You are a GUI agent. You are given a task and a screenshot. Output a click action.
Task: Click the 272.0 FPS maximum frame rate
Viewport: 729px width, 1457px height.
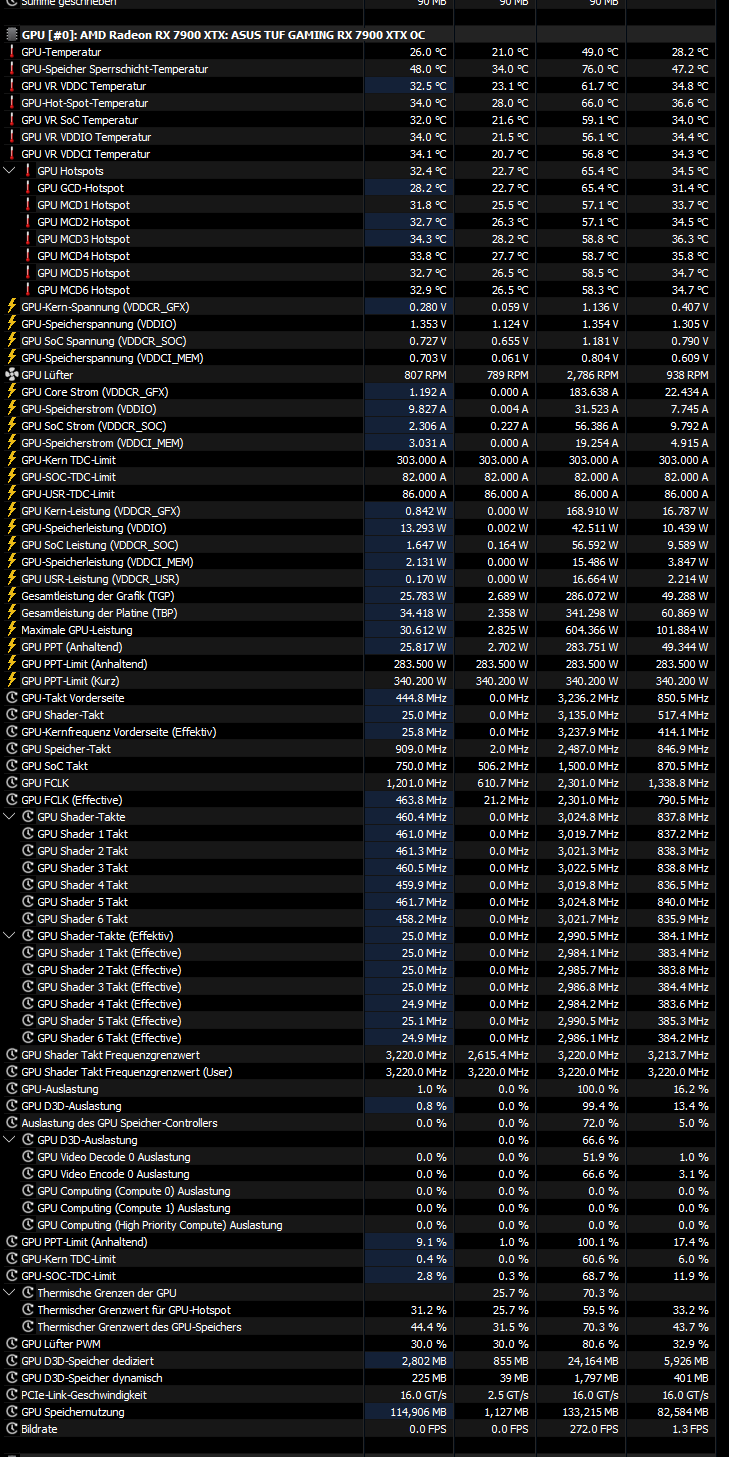click(594, 1428)
